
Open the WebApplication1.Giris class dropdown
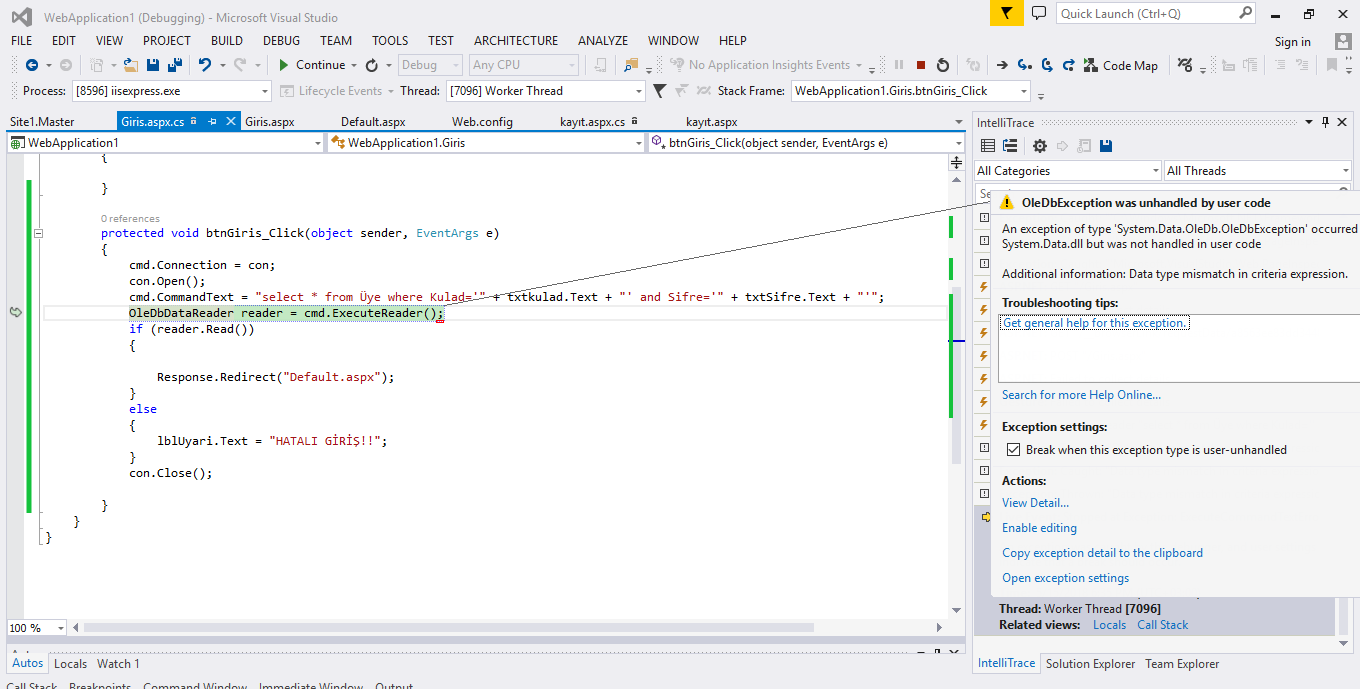pyautogui.click(x=485, y=143)
